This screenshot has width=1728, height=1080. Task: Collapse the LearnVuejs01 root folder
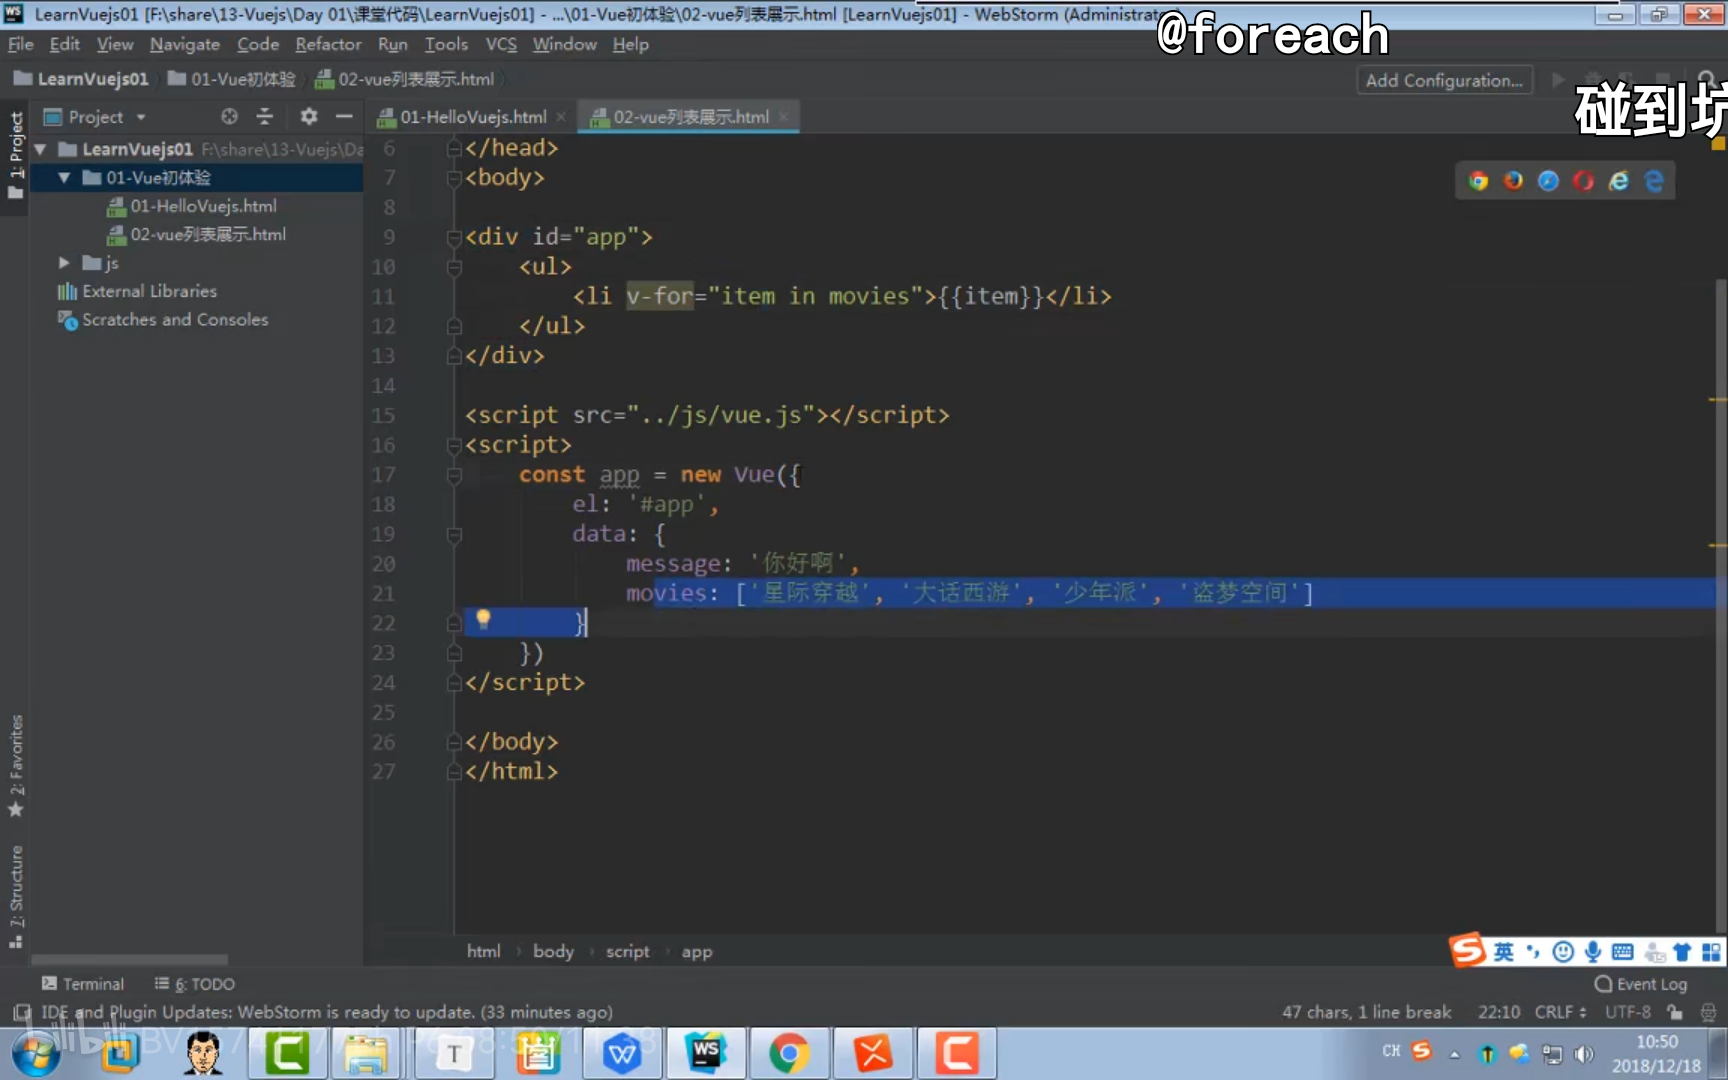coord(41,149)
